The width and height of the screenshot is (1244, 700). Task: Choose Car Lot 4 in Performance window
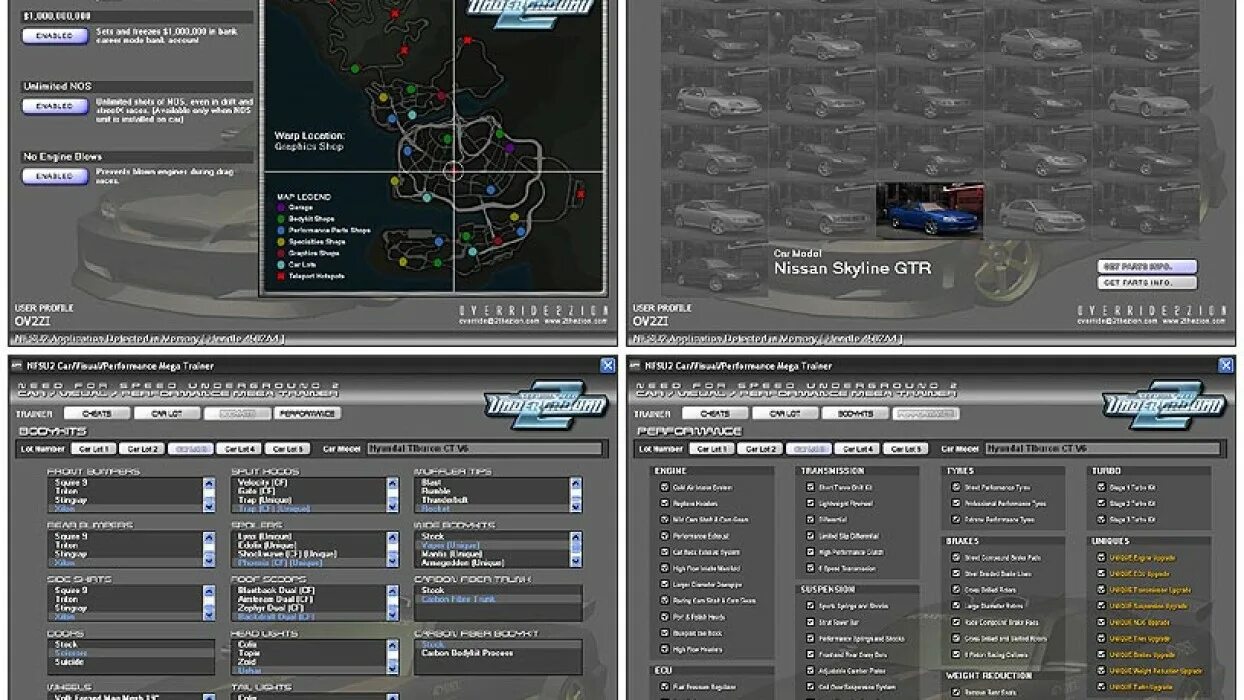(x=858, y=449)
